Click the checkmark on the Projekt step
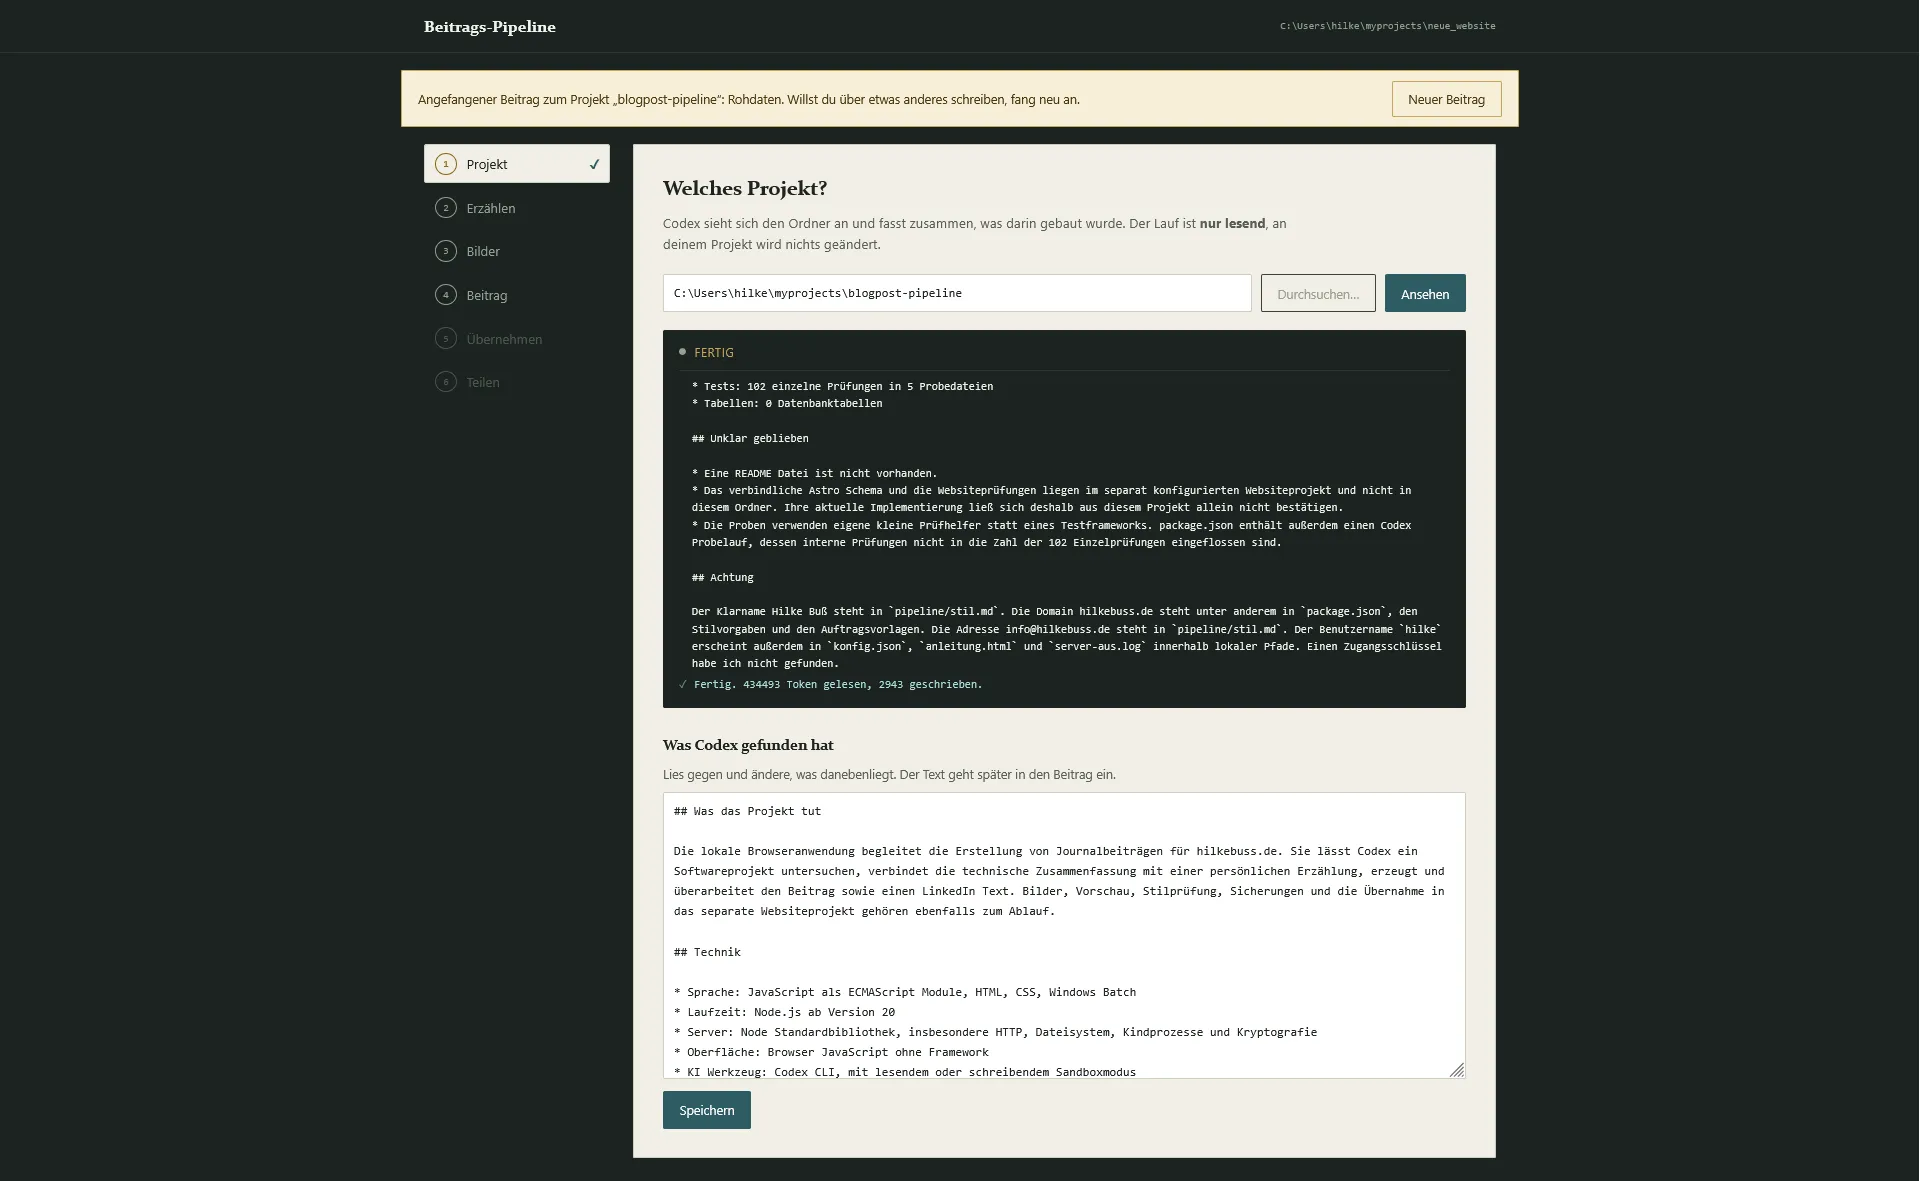This screenshot has width=1920, height=1181. tap(594, 164)
